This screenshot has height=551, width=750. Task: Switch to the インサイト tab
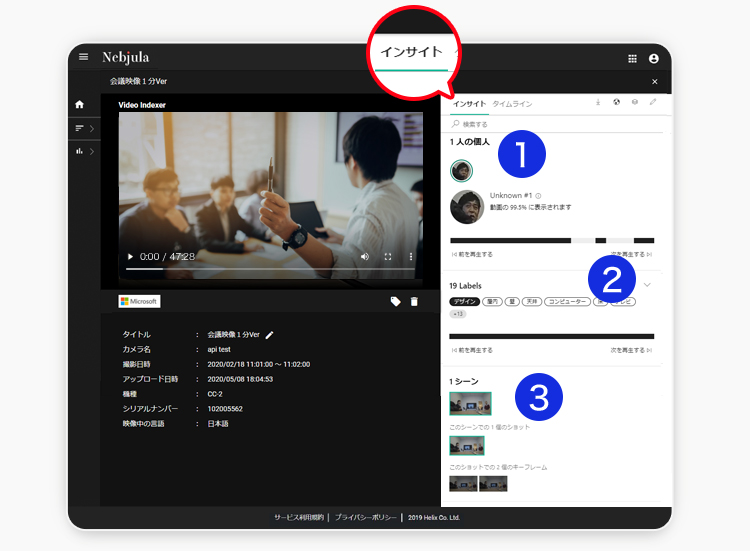pos(469,104)
